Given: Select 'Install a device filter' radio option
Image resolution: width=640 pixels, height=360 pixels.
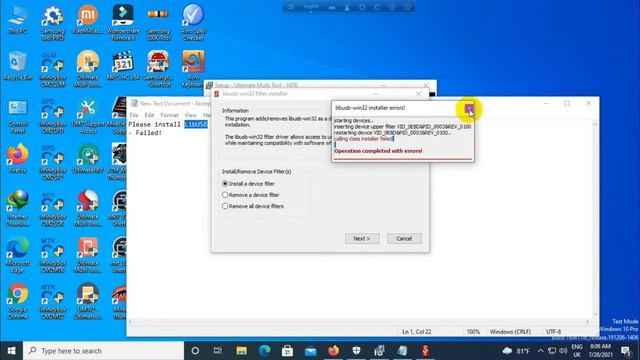Looking at the screenshot, I should click(225, 184).
